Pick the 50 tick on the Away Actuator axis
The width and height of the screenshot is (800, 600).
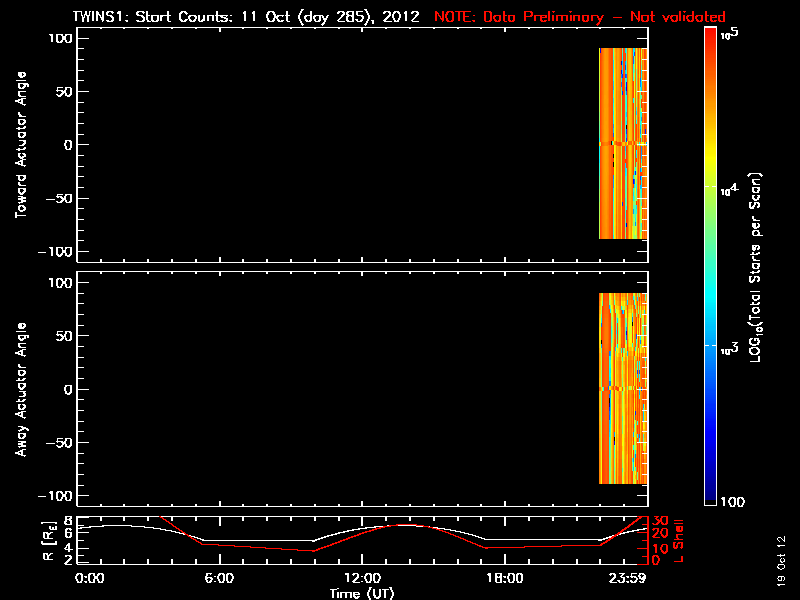click(64, 336)
